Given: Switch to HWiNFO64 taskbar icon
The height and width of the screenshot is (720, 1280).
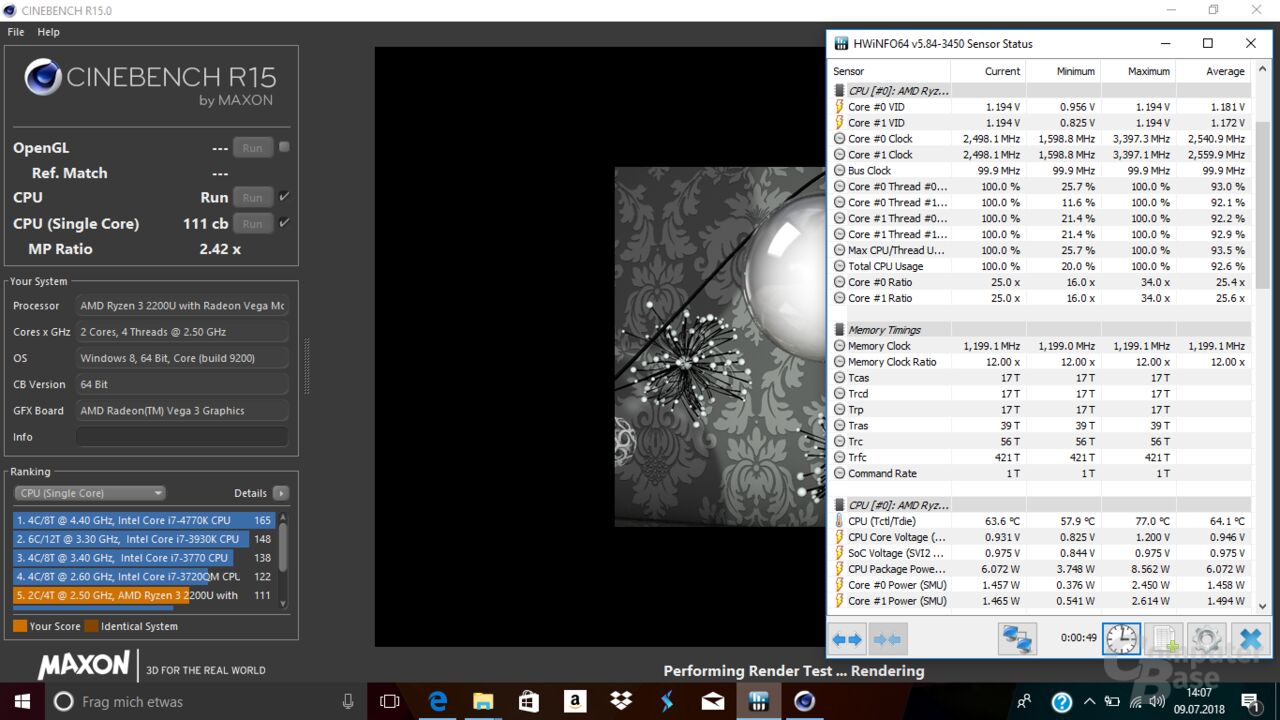Looking at the screenshot, I should [x=759, y=701].
